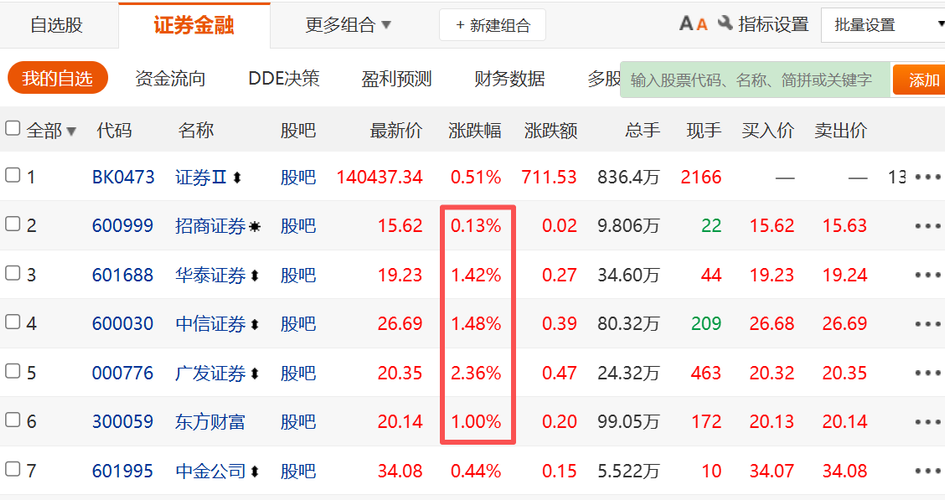Open 指标设置 wrench settings

click(x=764, y=24)
